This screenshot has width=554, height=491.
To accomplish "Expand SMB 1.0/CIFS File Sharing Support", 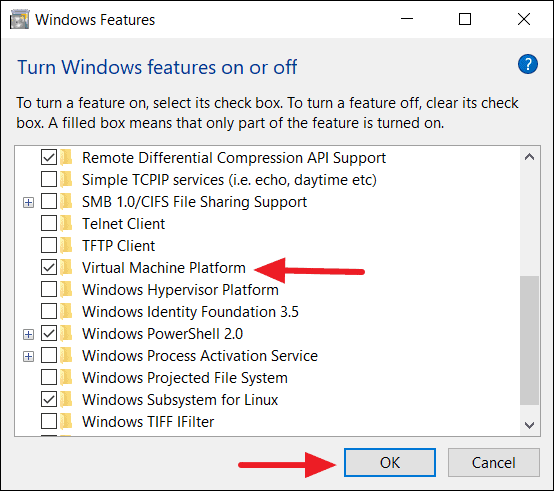I will [28, 202].
